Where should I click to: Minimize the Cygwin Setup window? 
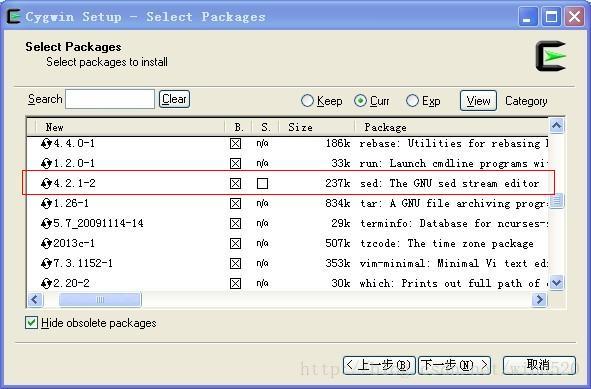(527, 17)
